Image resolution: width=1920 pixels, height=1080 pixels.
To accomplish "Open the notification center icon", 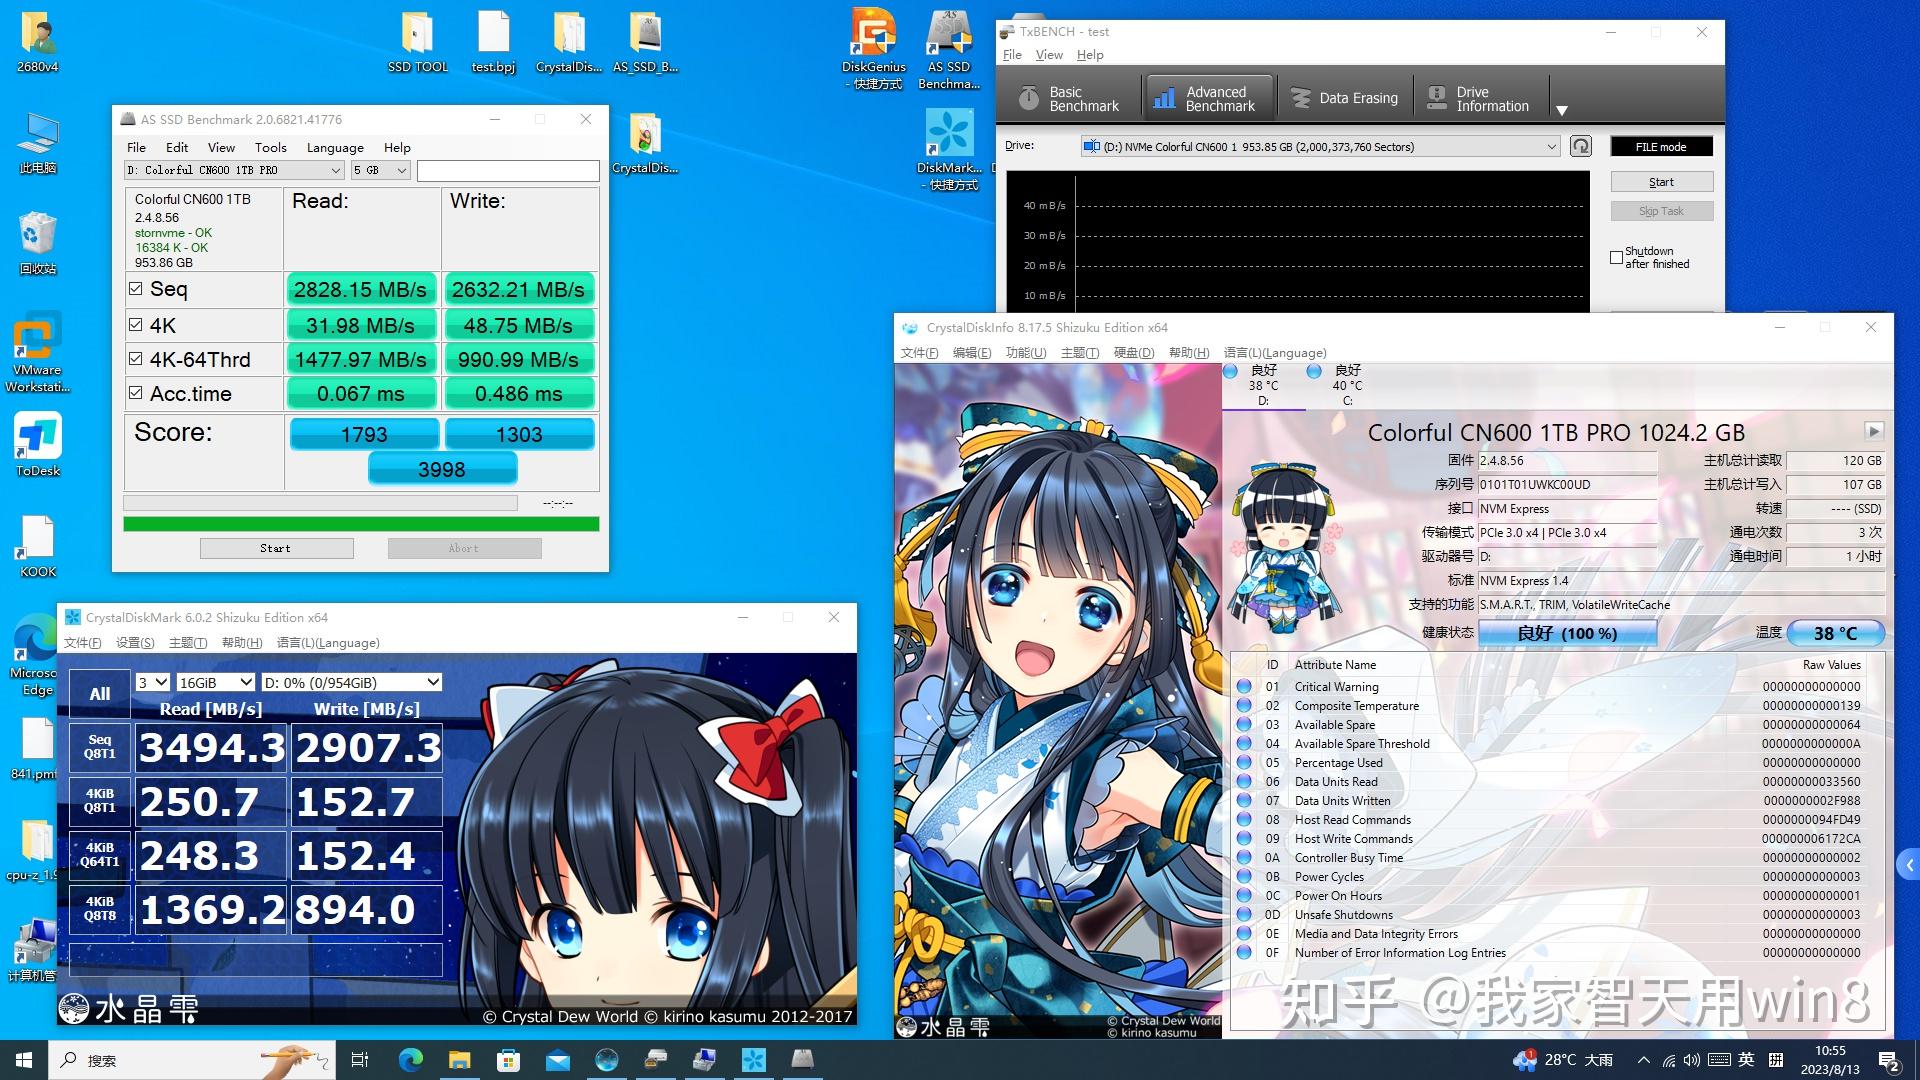I will click(x=1889, y=1060).
